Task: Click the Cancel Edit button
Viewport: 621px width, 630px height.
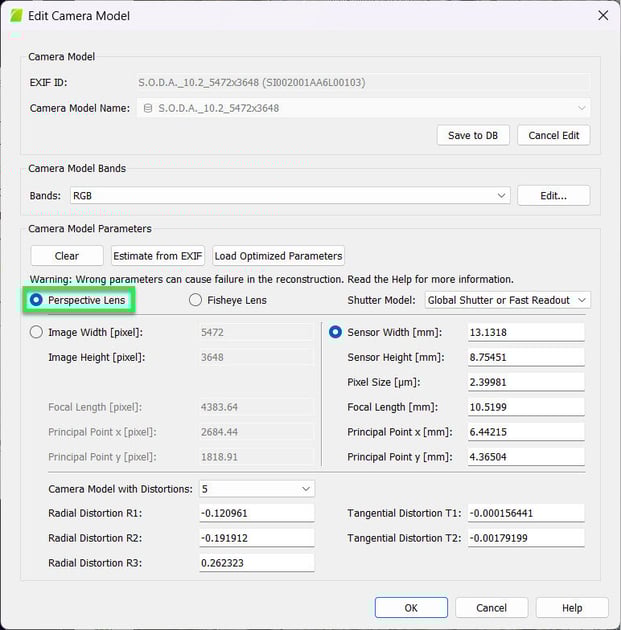Action: (553, 135)
